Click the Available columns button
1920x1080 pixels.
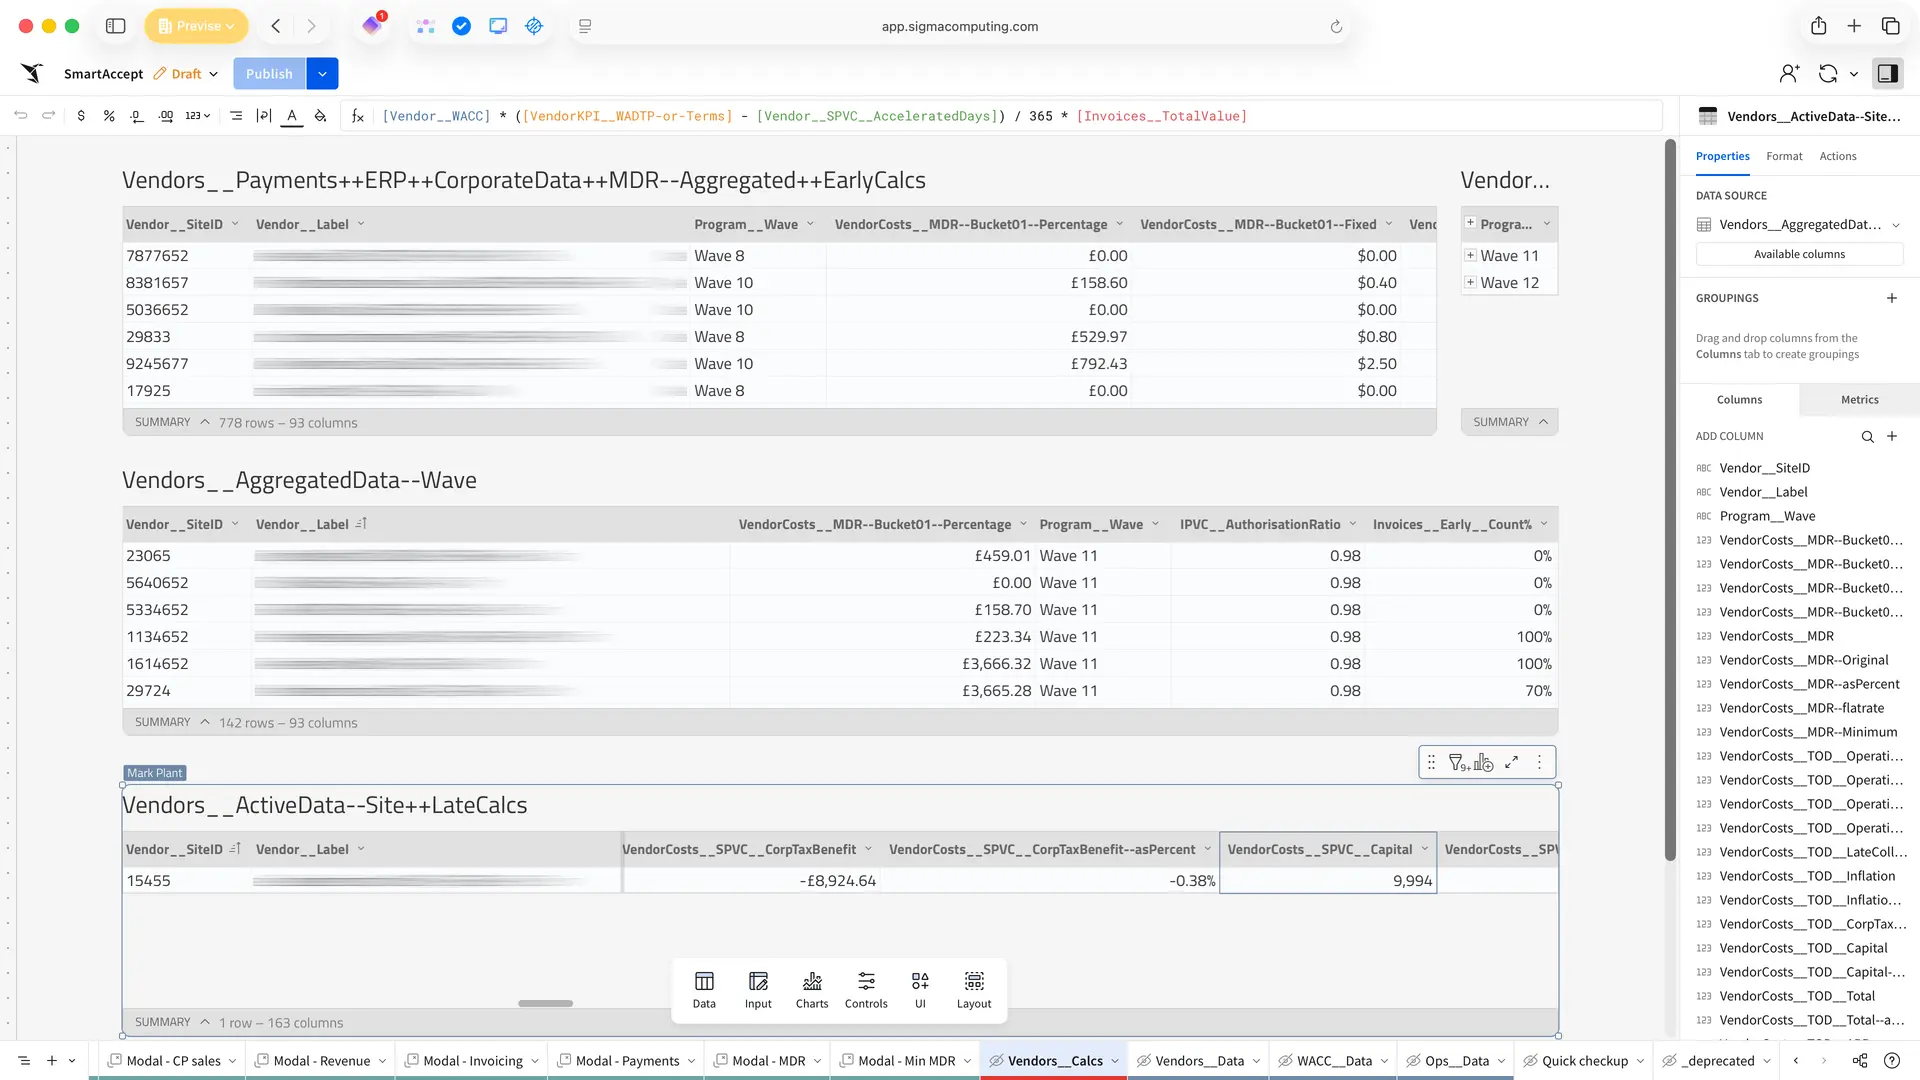(1798, 255)
